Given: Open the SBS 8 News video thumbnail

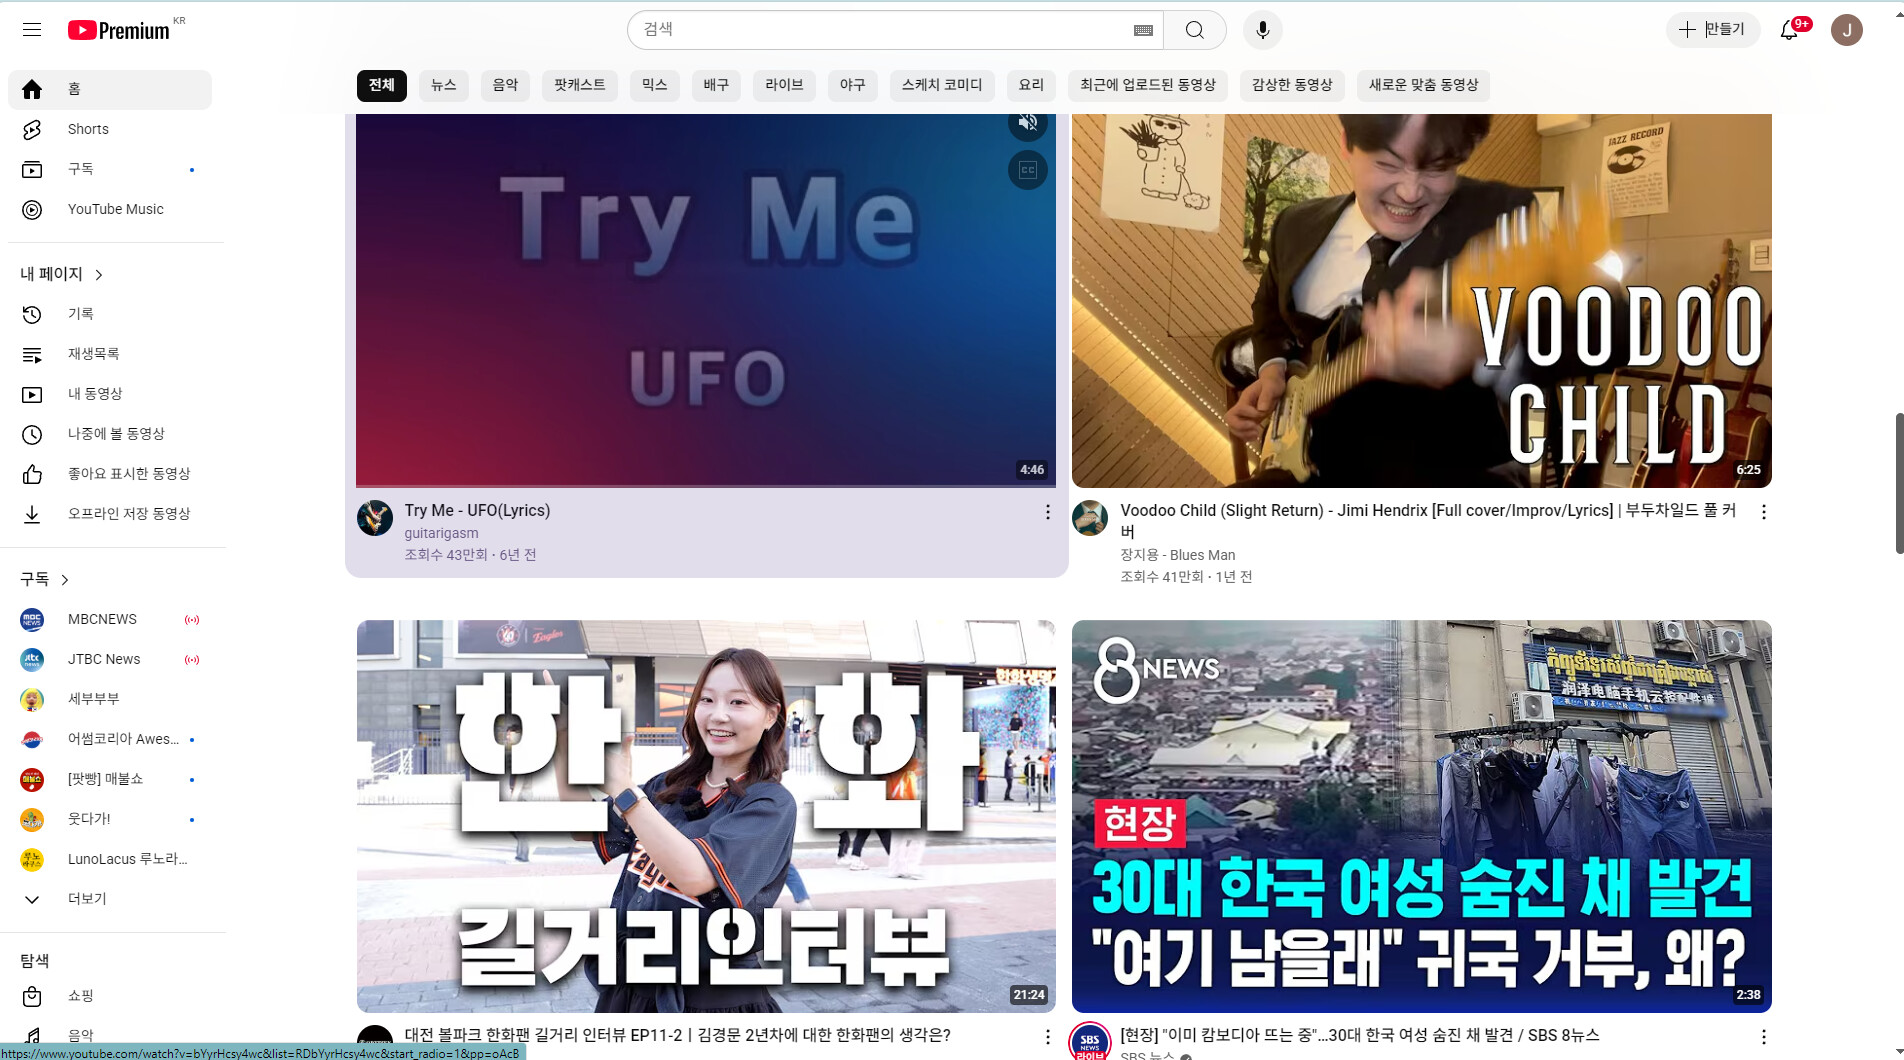Looking at the screenshot, I should (1421, 815).
